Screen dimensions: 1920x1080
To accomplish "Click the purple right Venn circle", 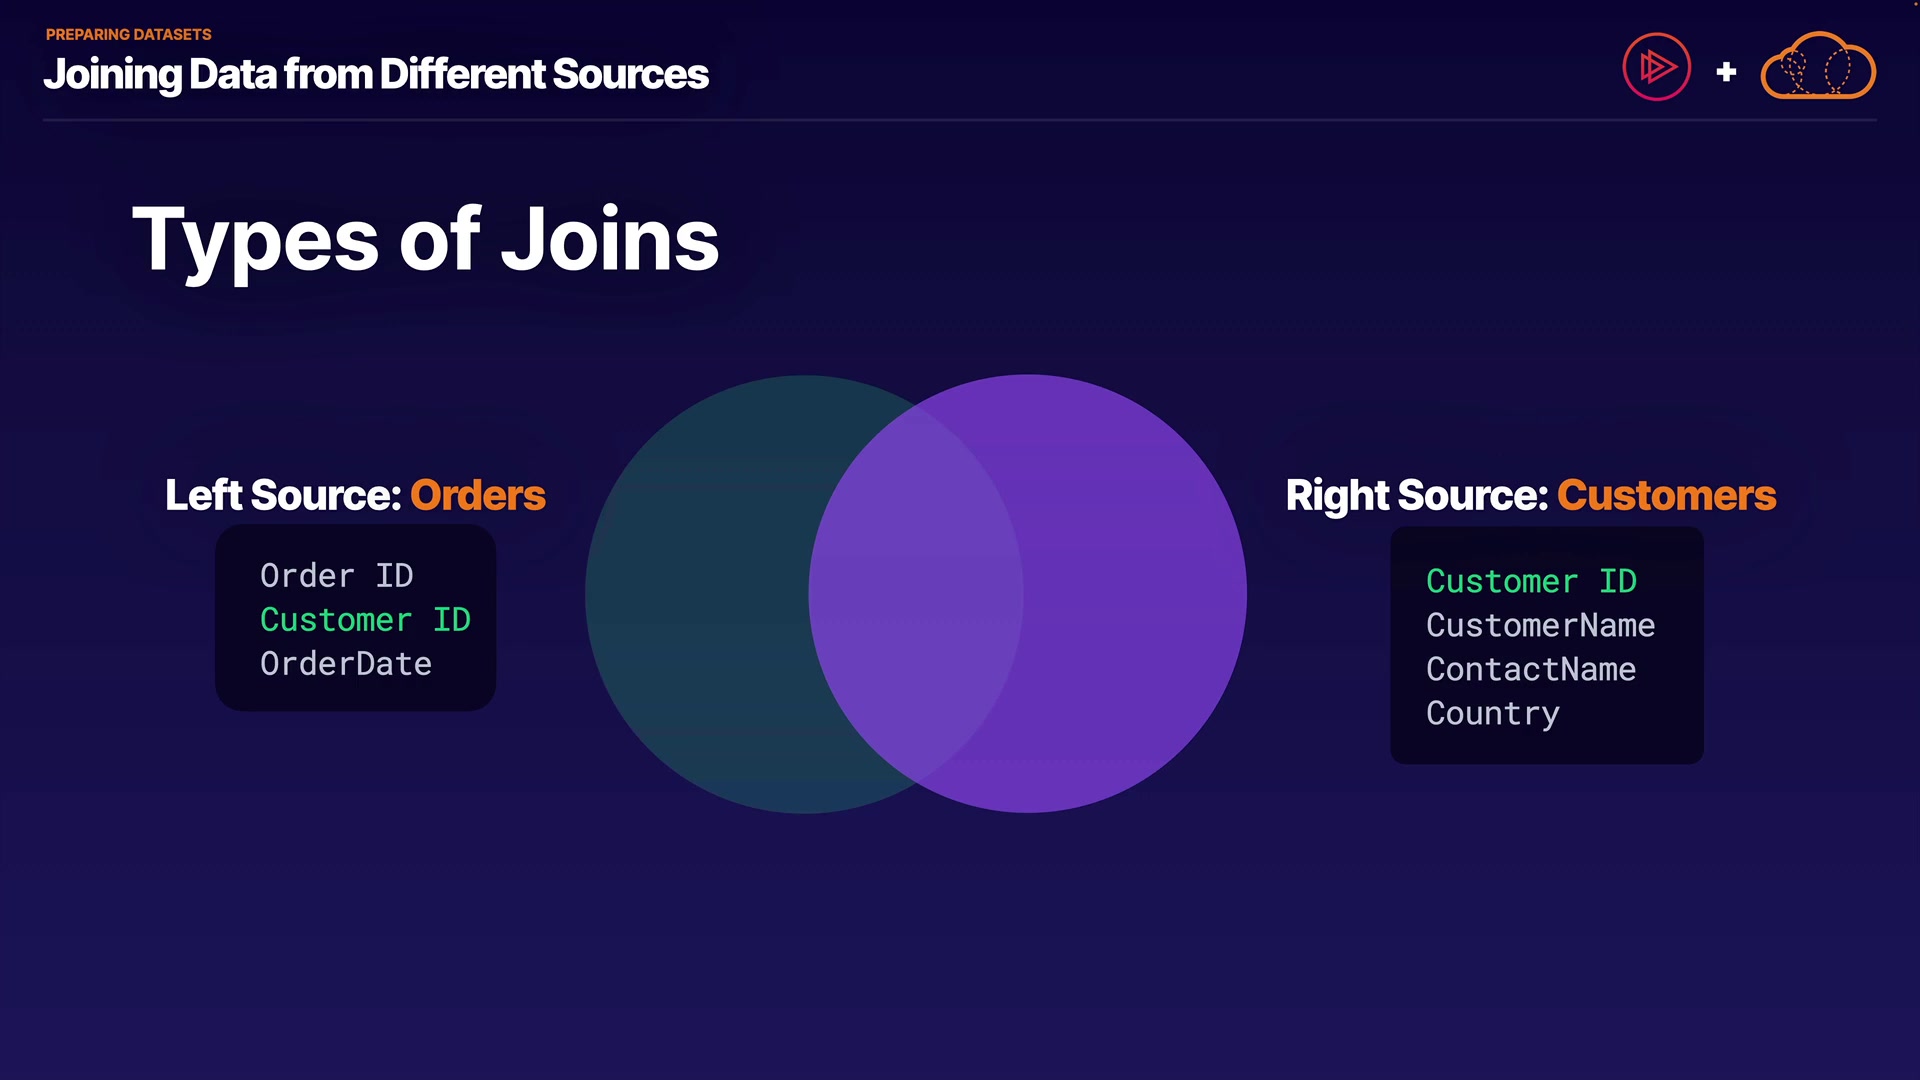I will coord(1135,594).
